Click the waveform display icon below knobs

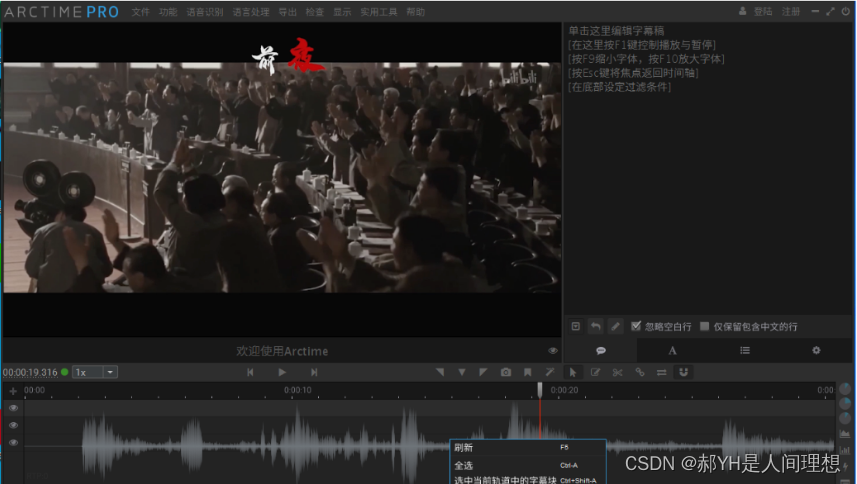coord(845,434)
